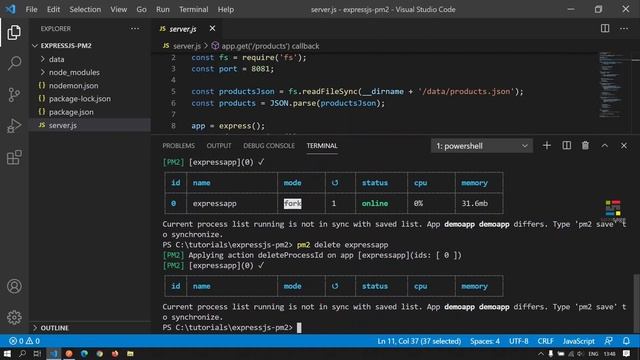Click Explorer's more actions ellipsis

click(x=135, y=29)
